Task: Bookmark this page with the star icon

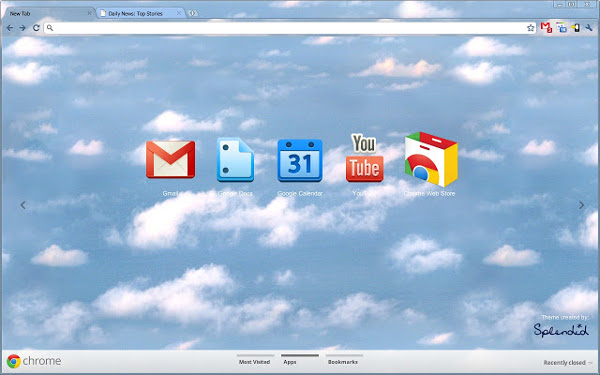Action: pos(530,28)
